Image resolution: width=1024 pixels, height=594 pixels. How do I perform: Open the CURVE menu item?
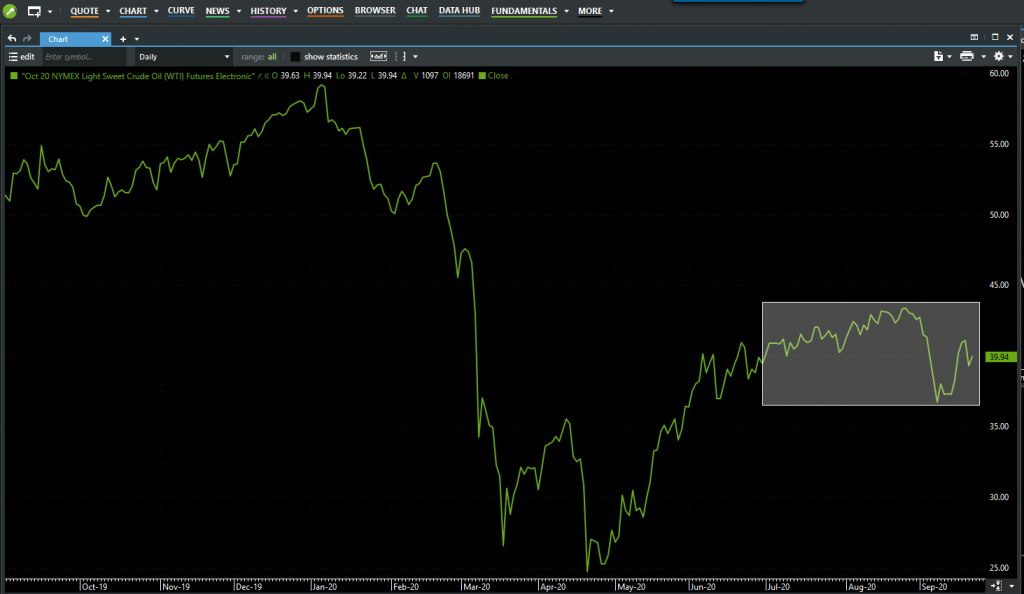181,11
